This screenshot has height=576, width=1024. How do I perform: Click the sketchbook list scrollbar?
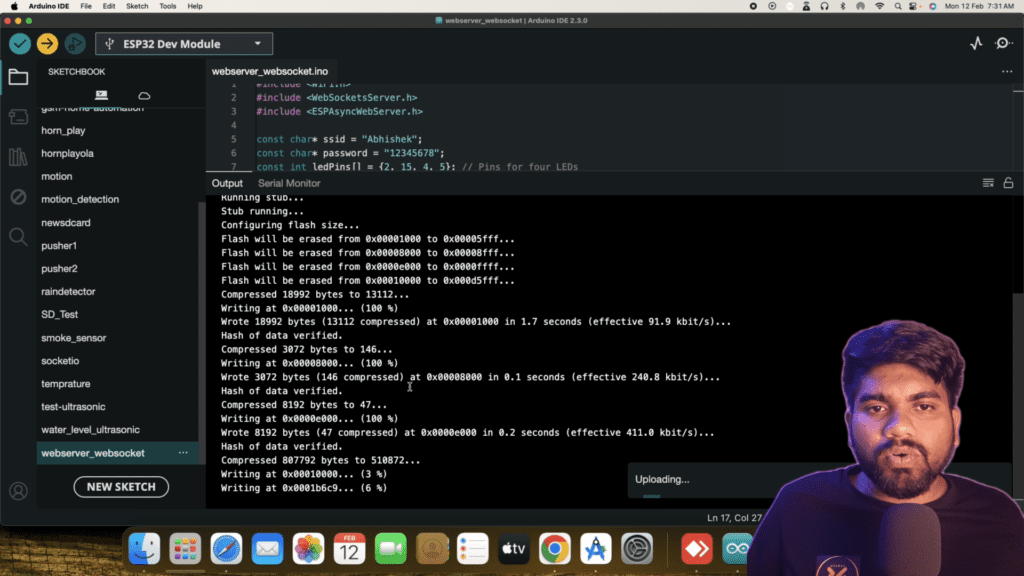(201, 333)
